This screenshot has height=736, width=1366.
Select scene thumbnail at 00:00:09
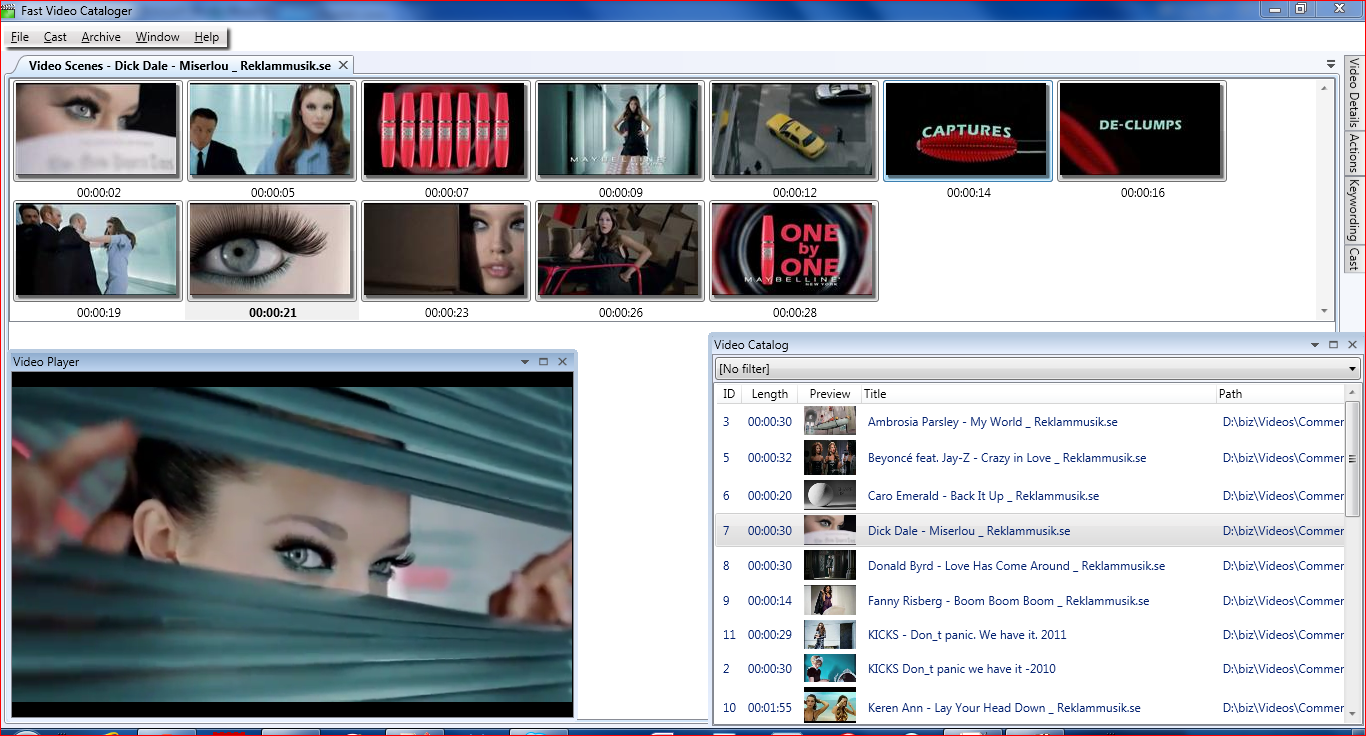tap(619, 131)
